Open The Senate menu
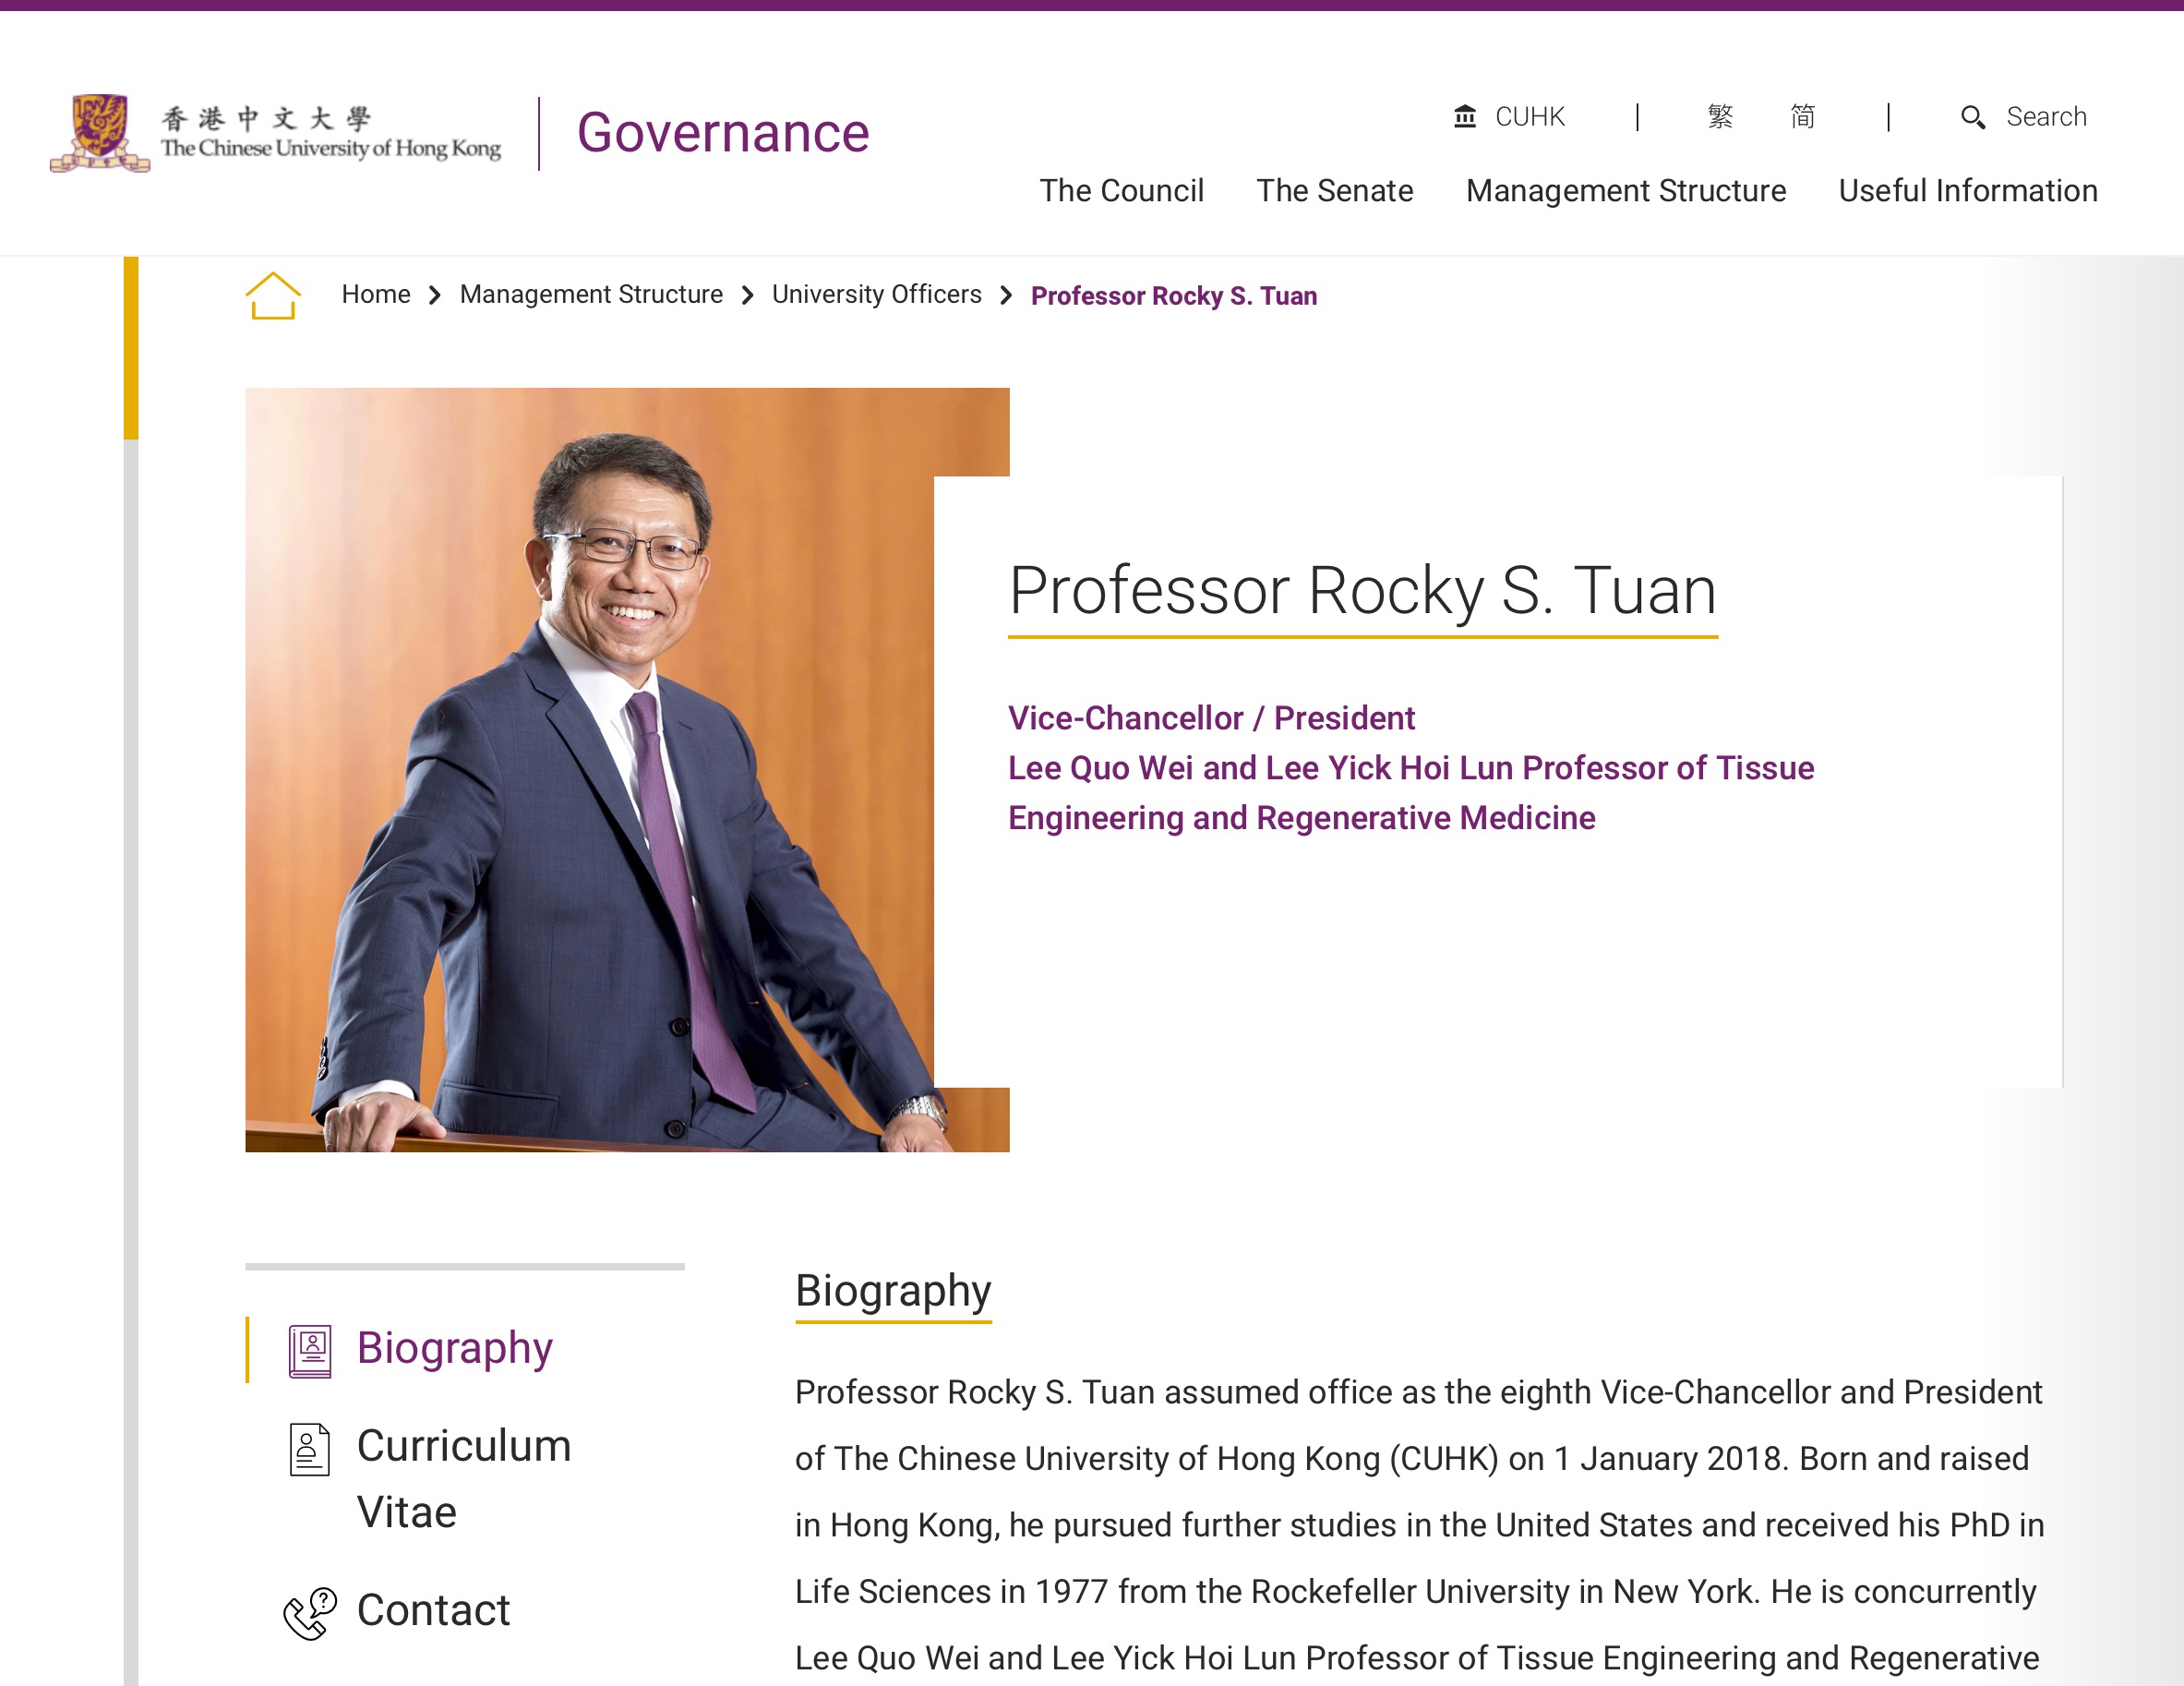 pos(1334,191)
